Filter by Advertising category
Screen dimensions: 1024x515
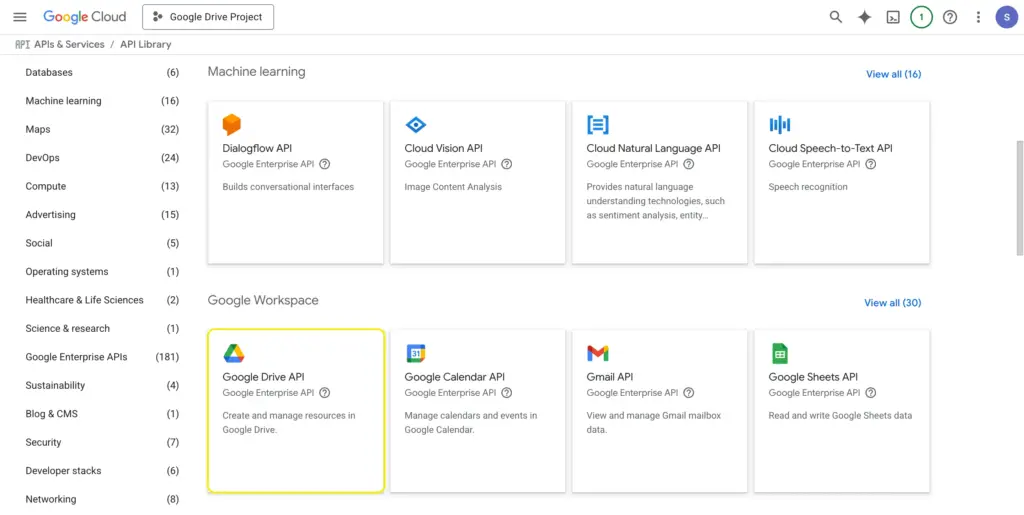(x=102, y=214)
